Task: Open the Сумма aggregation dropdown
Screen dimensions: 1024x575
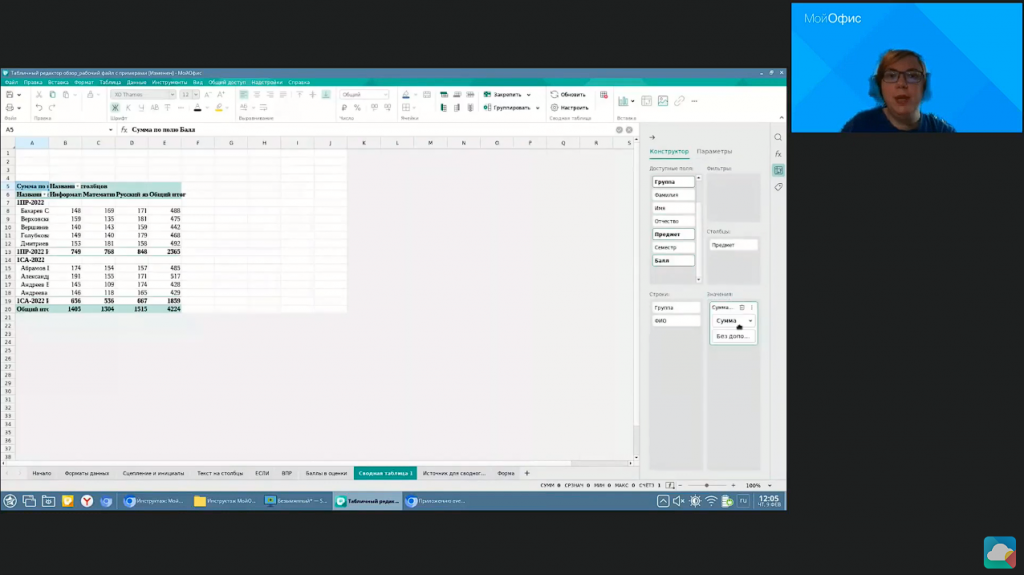Action: pyautogui.click(x=733, y=321)
